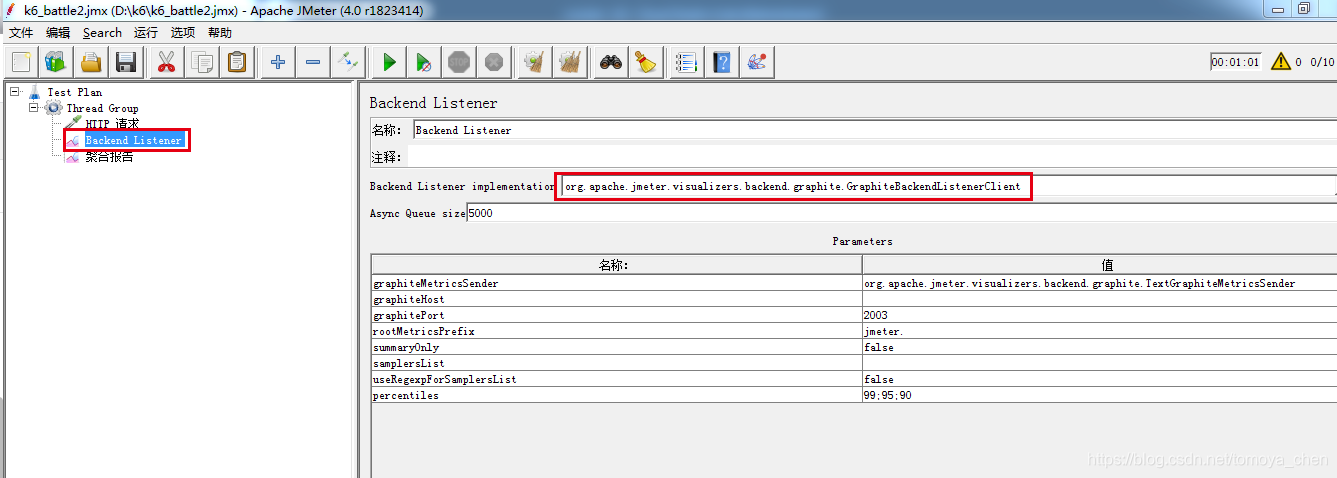Open the 运行 menu
1337x478 pixels.
(x=146, y=32)
